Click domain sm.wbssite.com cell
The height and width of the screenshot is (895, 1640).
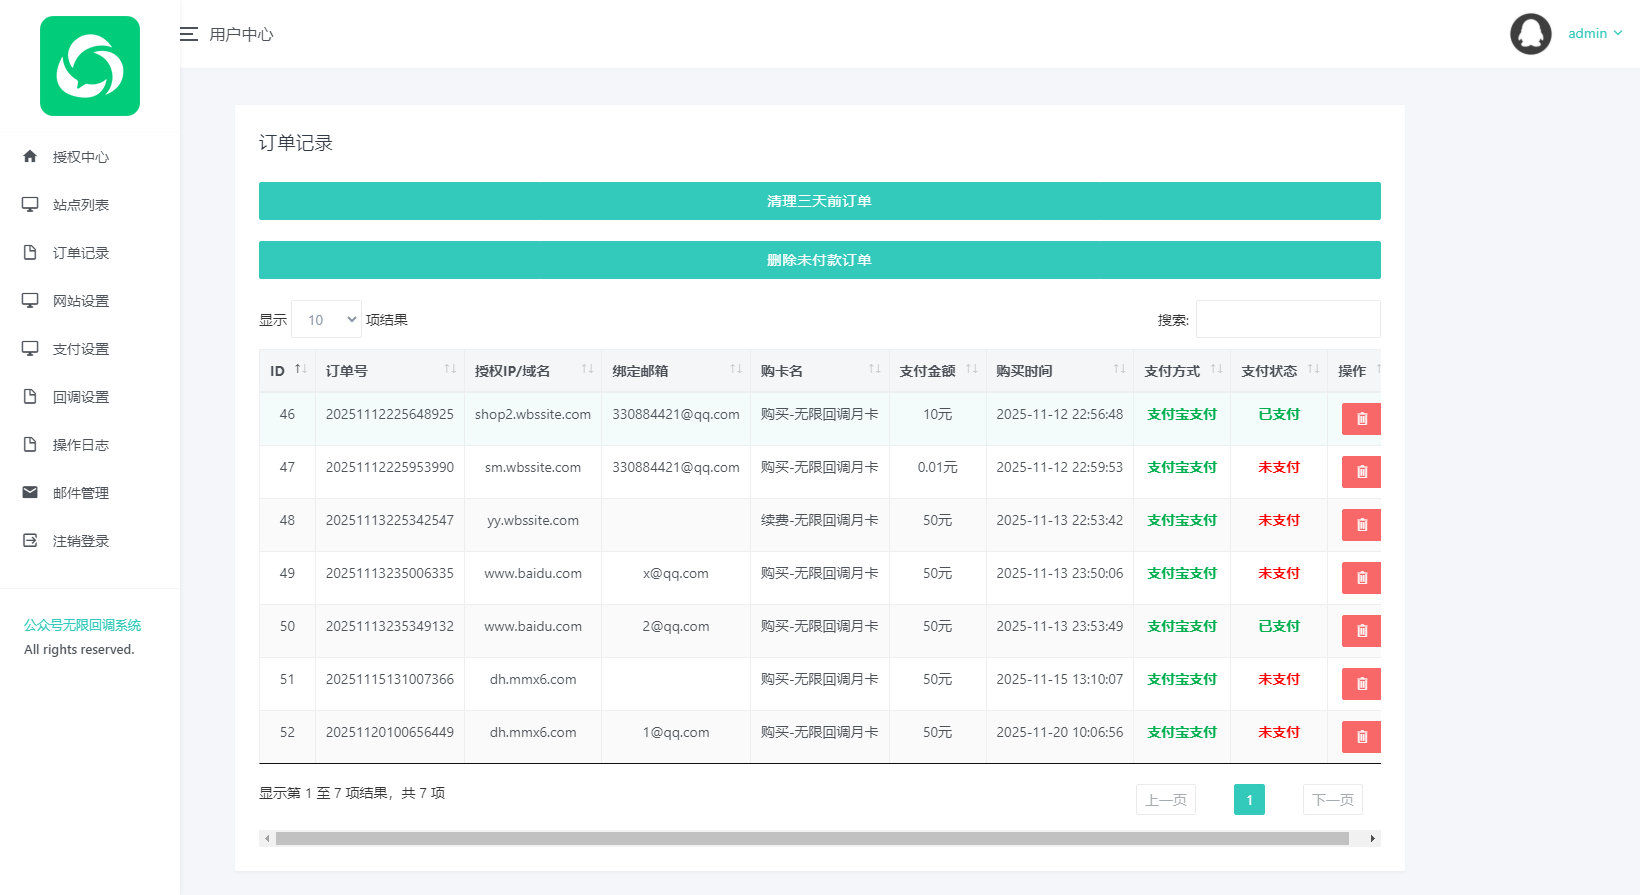coord(533,467)
